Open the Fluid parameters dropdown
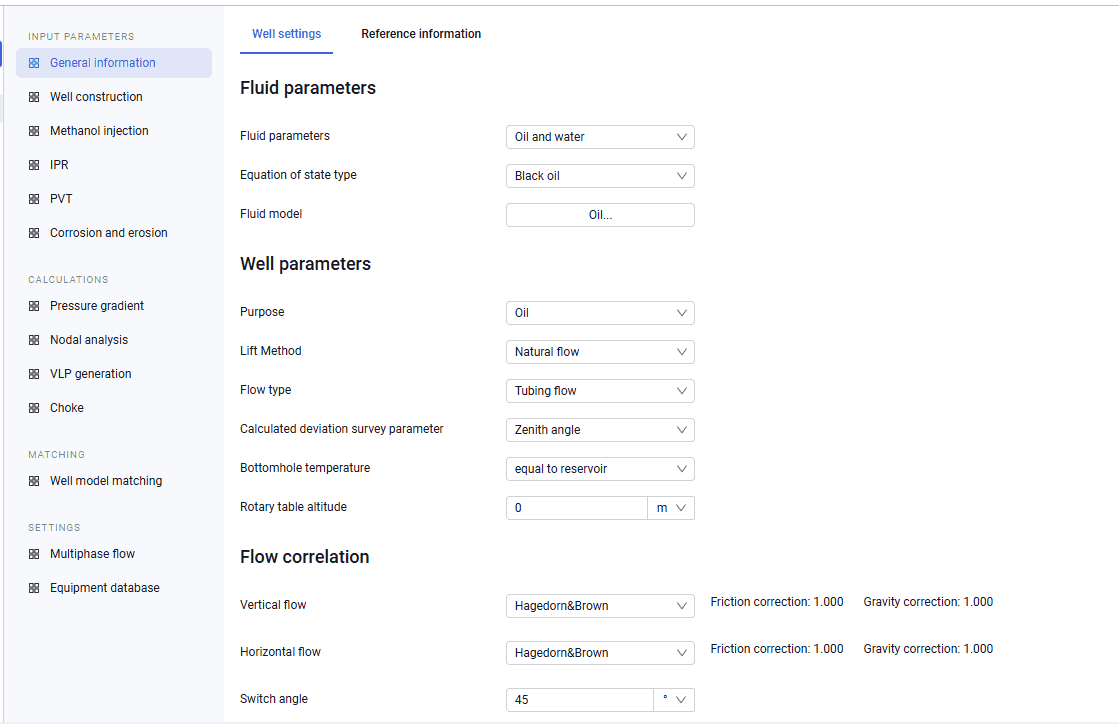This screenshot has height=724, width=1119. (x=600, y=137)
